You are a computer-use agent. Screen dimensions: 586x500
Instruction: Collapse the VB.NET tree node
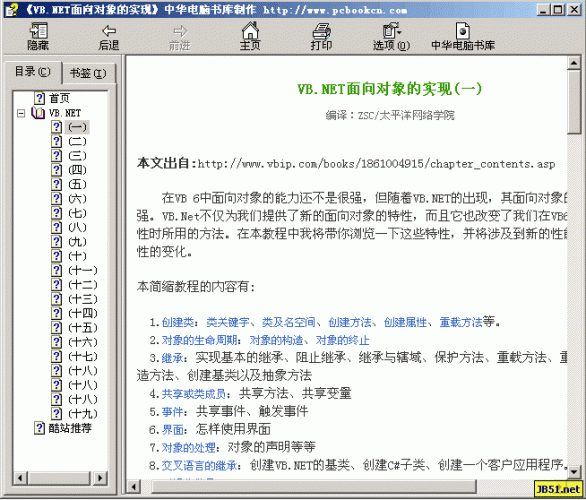coord(21,113)
